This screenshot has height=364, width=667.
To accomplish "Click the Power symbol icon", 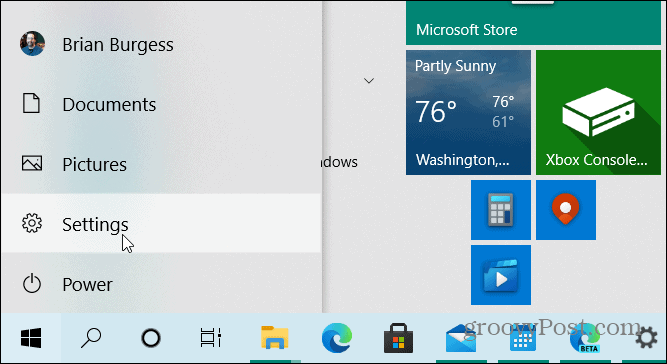I will 32,284.
